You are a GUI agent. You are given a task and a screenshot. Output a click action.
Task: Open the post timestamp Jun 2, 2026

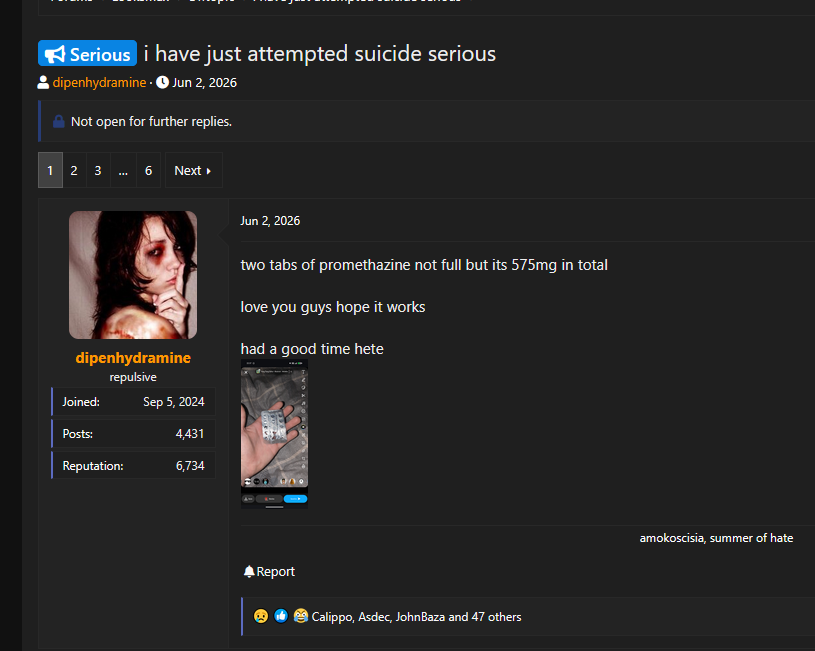coord(270,221)
